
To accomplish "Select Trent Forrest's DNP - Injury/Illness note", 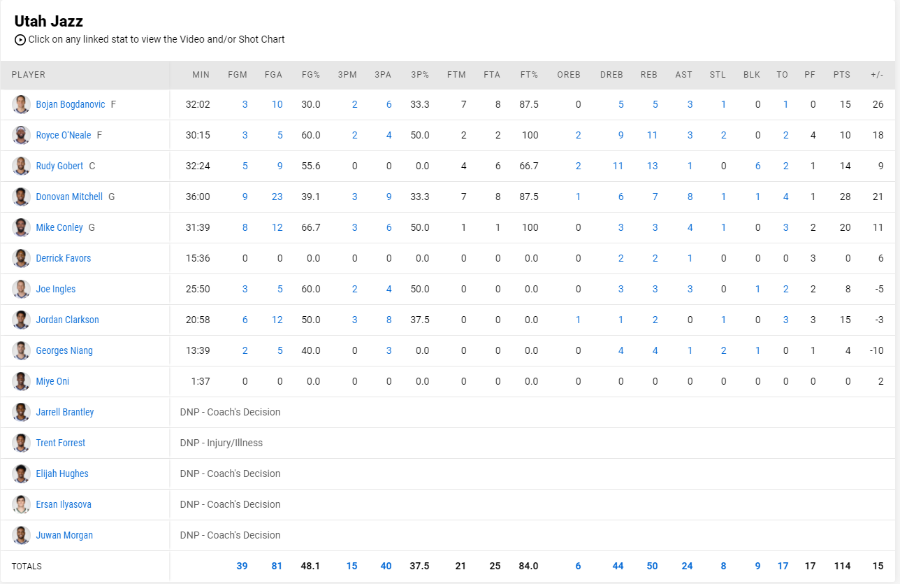I will tap(221, 443).
